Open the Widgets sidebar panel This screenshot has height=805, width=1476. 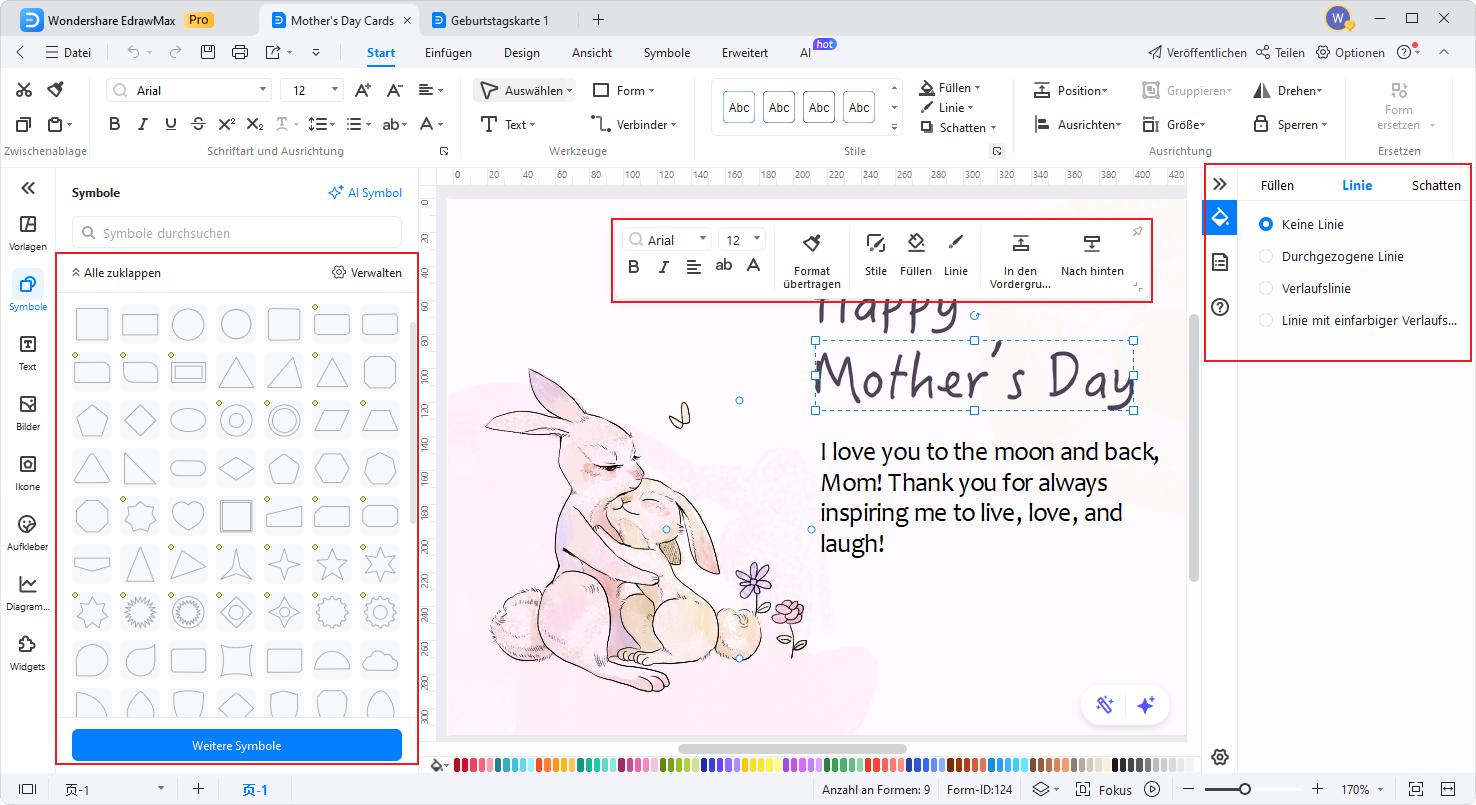click(x=28, y=652)
